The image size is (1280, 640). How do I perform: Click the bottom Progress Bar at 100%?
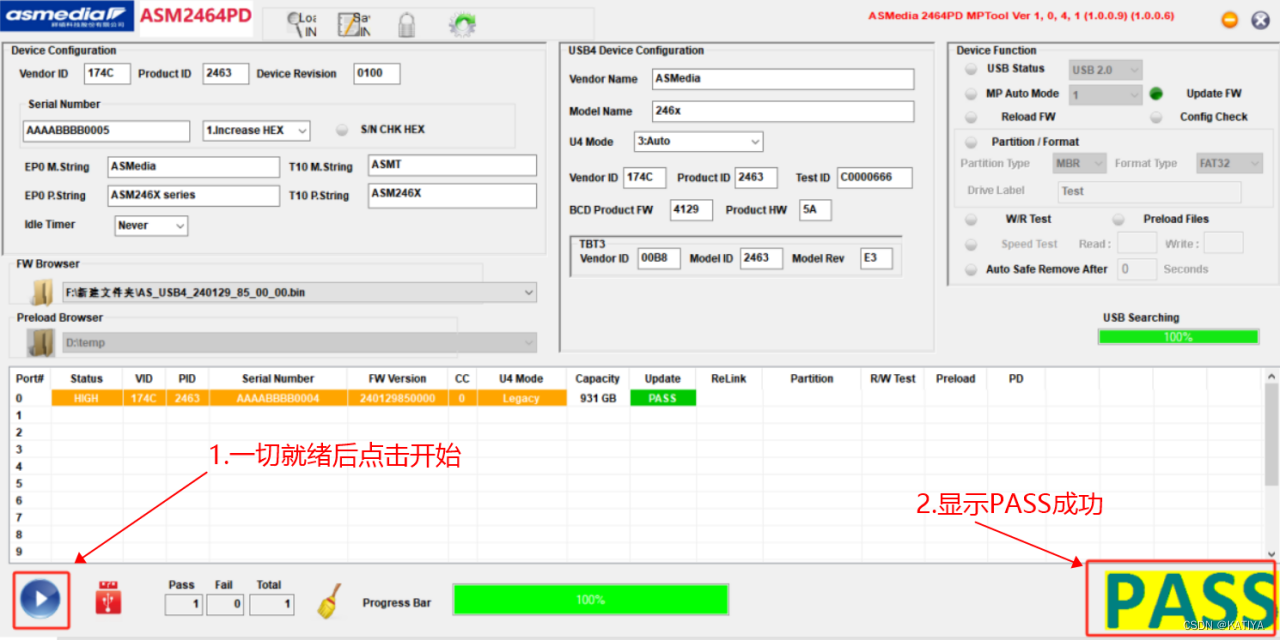pyautogui.click(x=590, y=600)
